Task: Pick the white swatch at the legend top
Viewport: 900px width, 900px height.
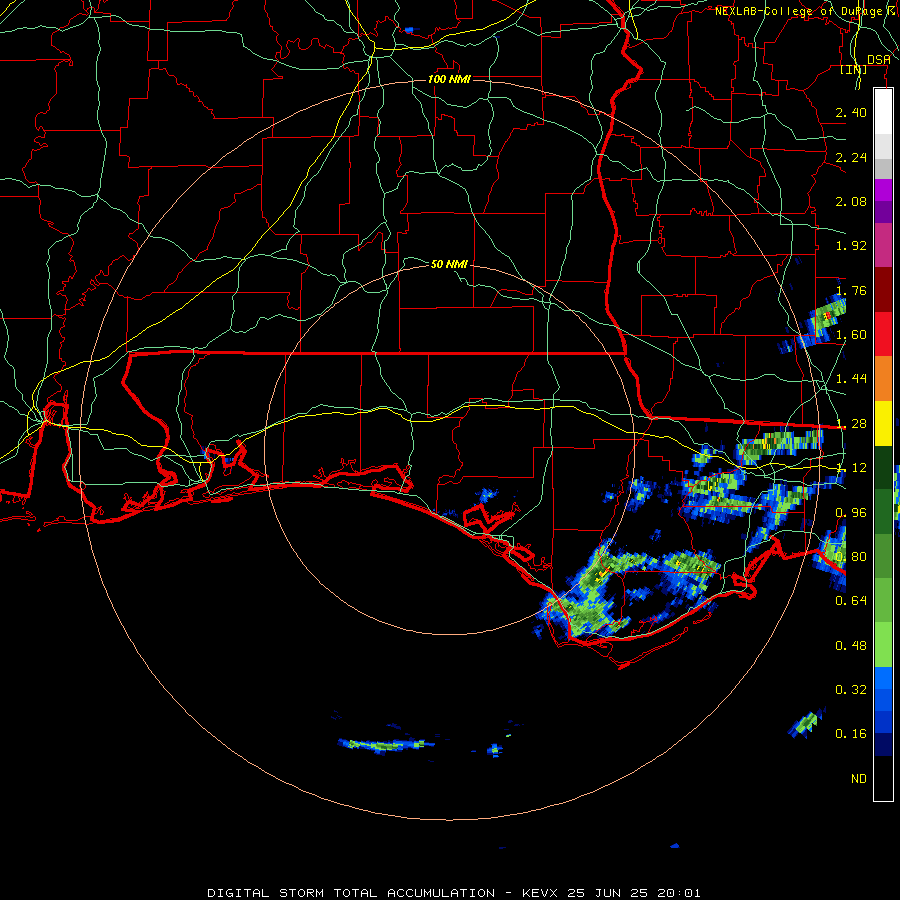Action: [883, 112]
